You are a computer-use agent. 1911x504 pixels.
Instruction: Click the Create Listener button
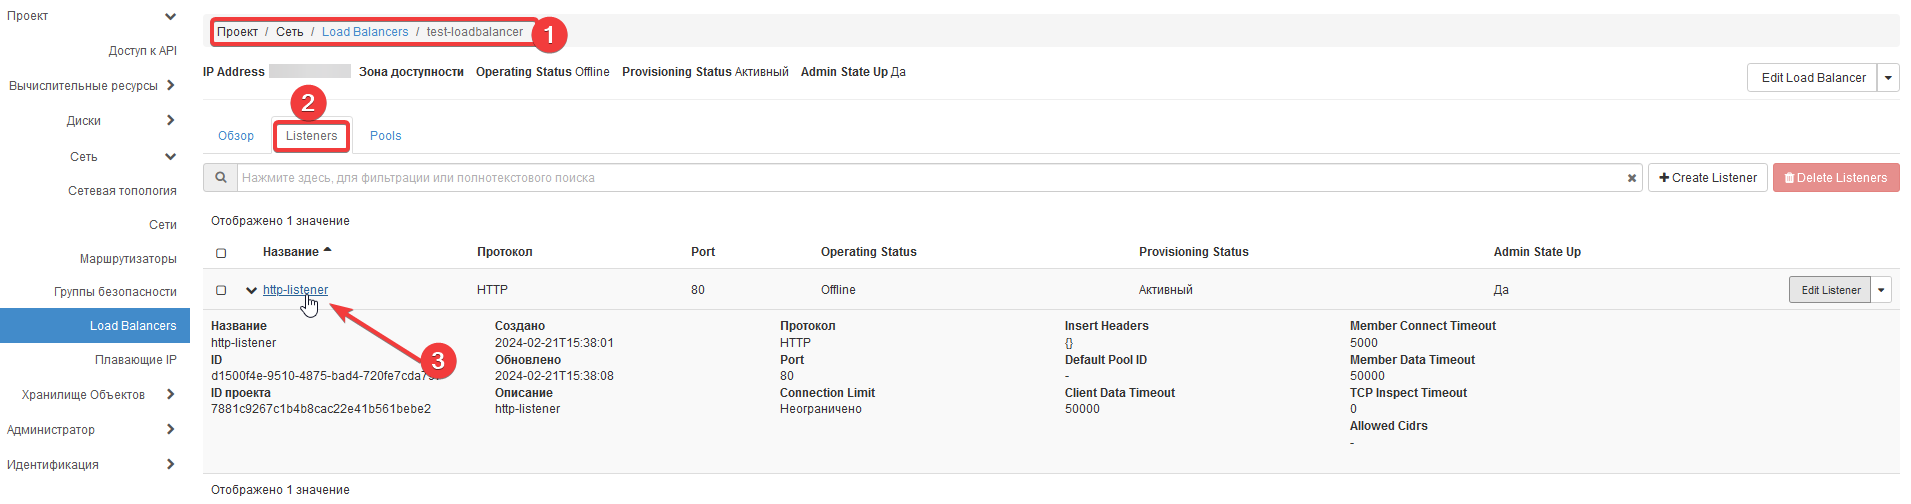click(1707, 178)
